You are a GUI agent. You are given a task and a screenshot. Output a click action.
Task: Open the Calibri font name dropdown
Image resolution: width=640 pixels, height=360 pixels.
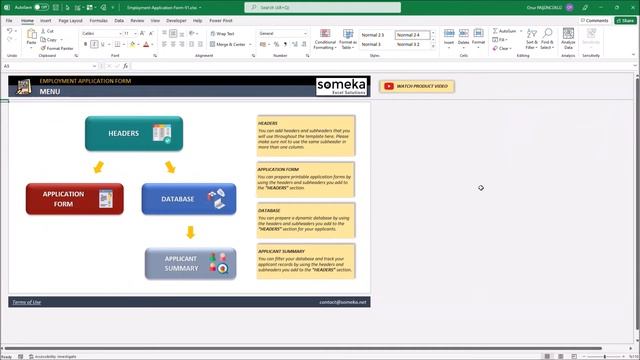point(120,33)
